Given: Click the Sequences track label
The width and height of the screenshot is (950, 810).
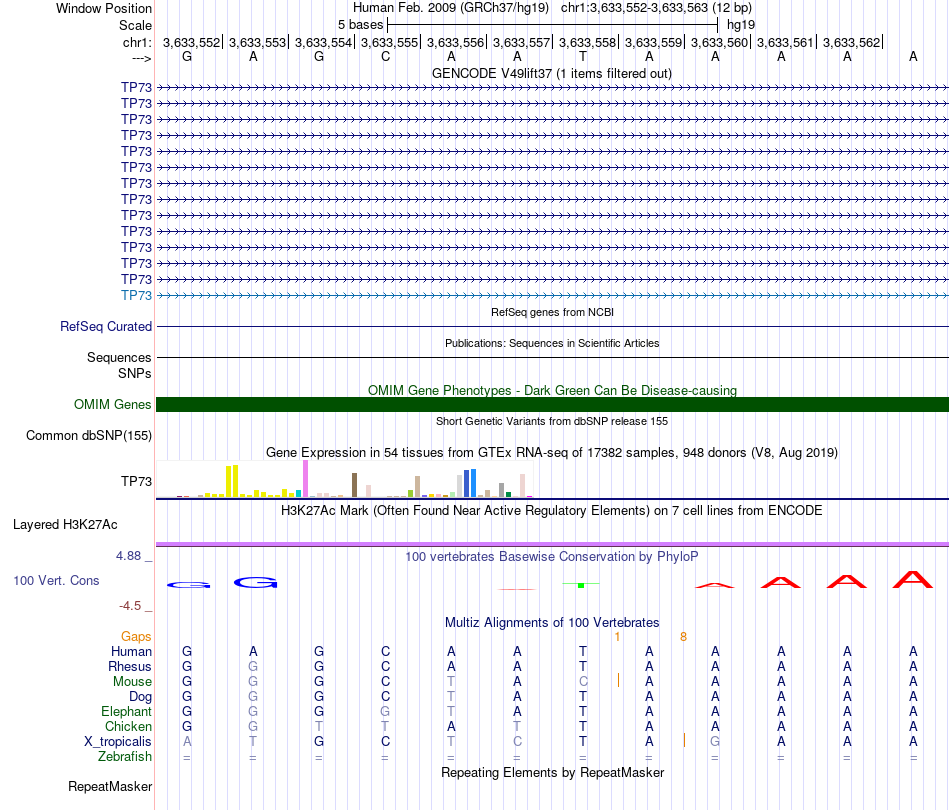Looking at the screenshot, I should [119, 357].
